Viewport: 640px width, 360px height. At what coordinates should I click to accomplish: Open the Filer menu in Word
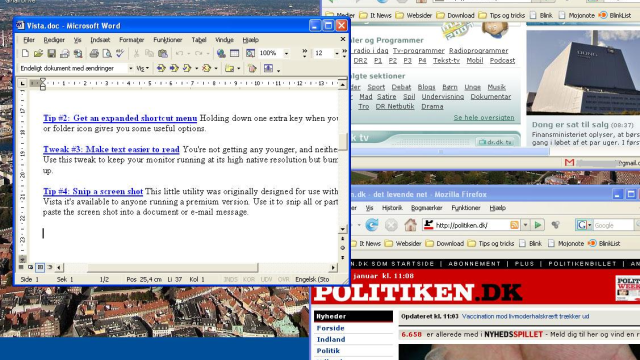(x=29, y=40)
